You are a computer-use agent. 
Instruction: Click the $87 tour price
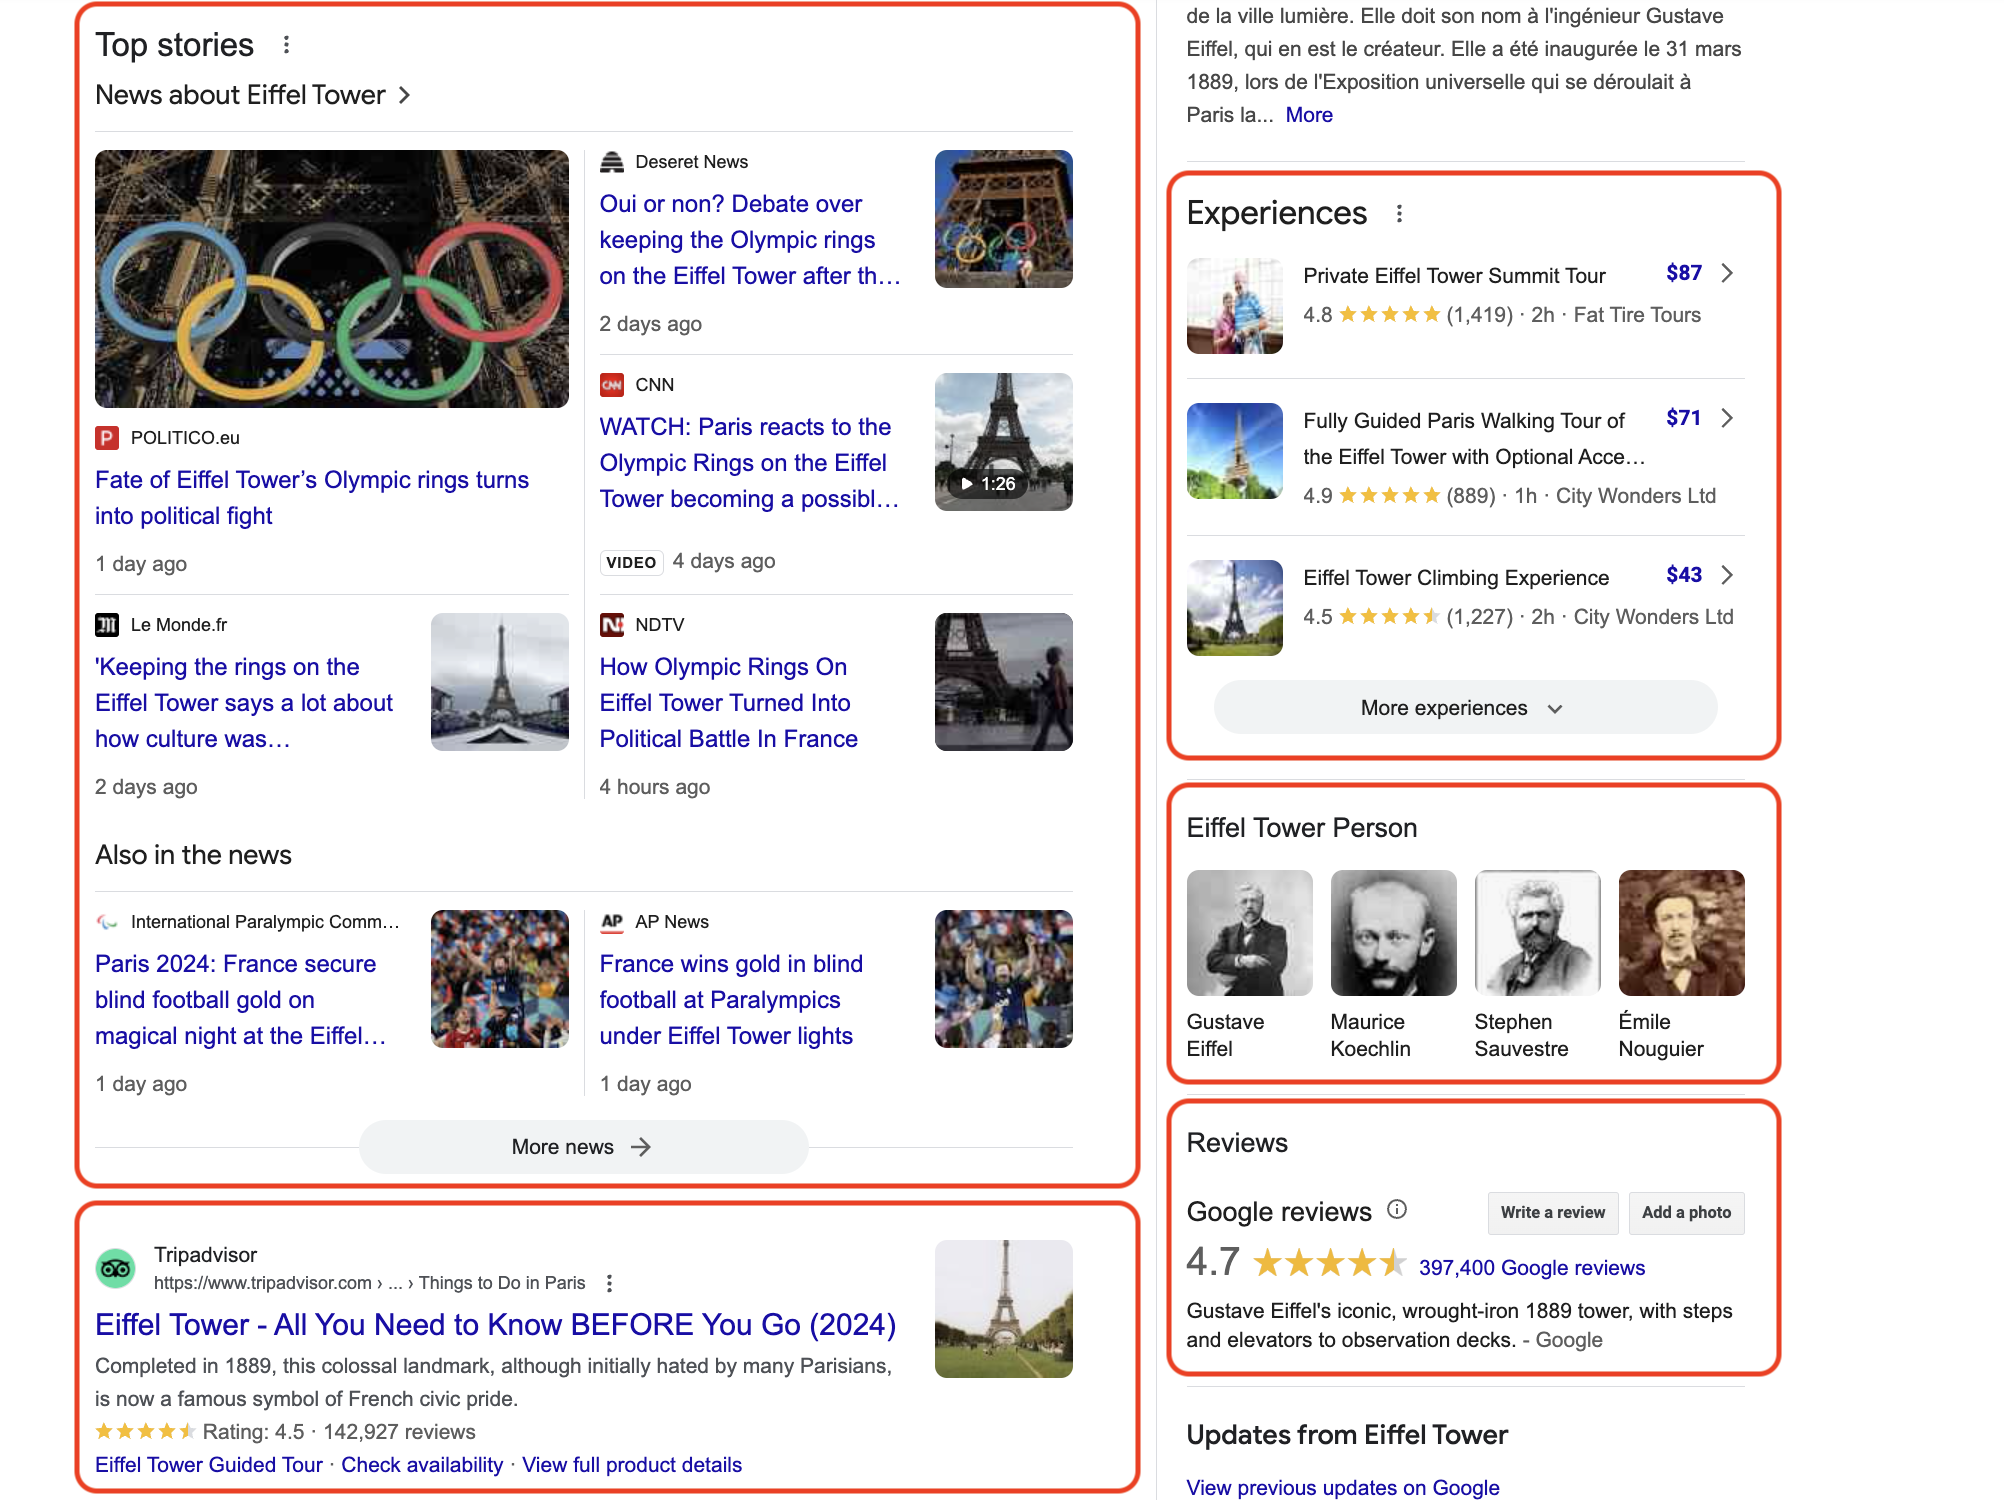[1684, 273]
